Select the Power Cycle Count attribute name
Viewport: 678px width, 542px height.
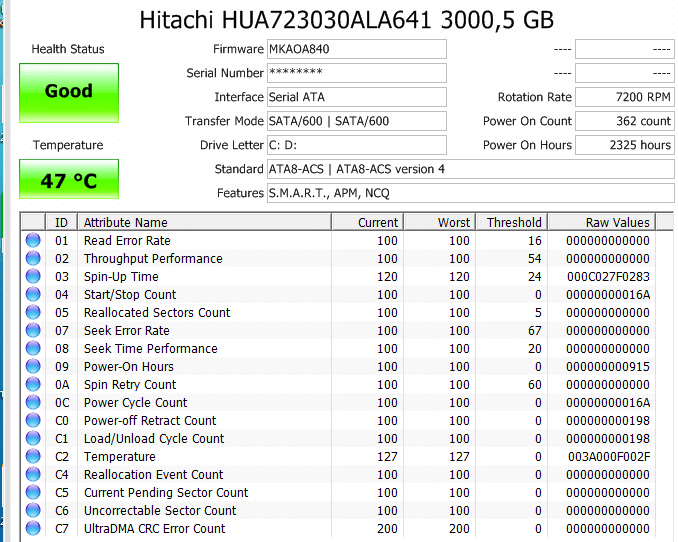click(x=135, y=403)
